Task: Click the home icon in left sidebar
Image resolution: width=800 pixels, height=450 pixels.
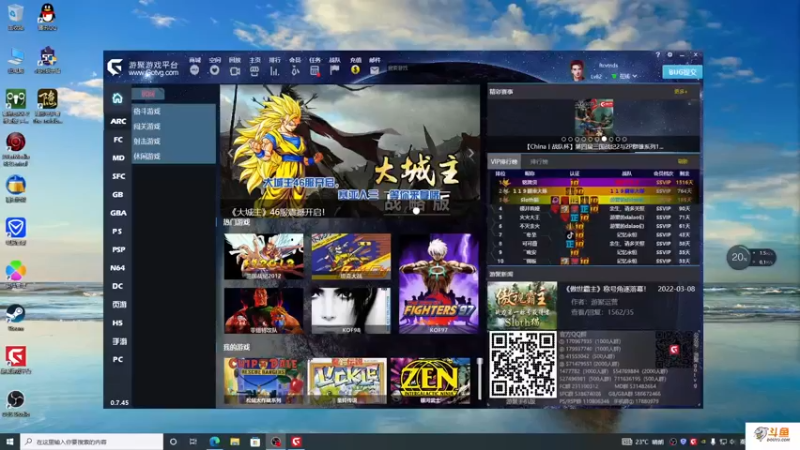Action: click(117, 98)
